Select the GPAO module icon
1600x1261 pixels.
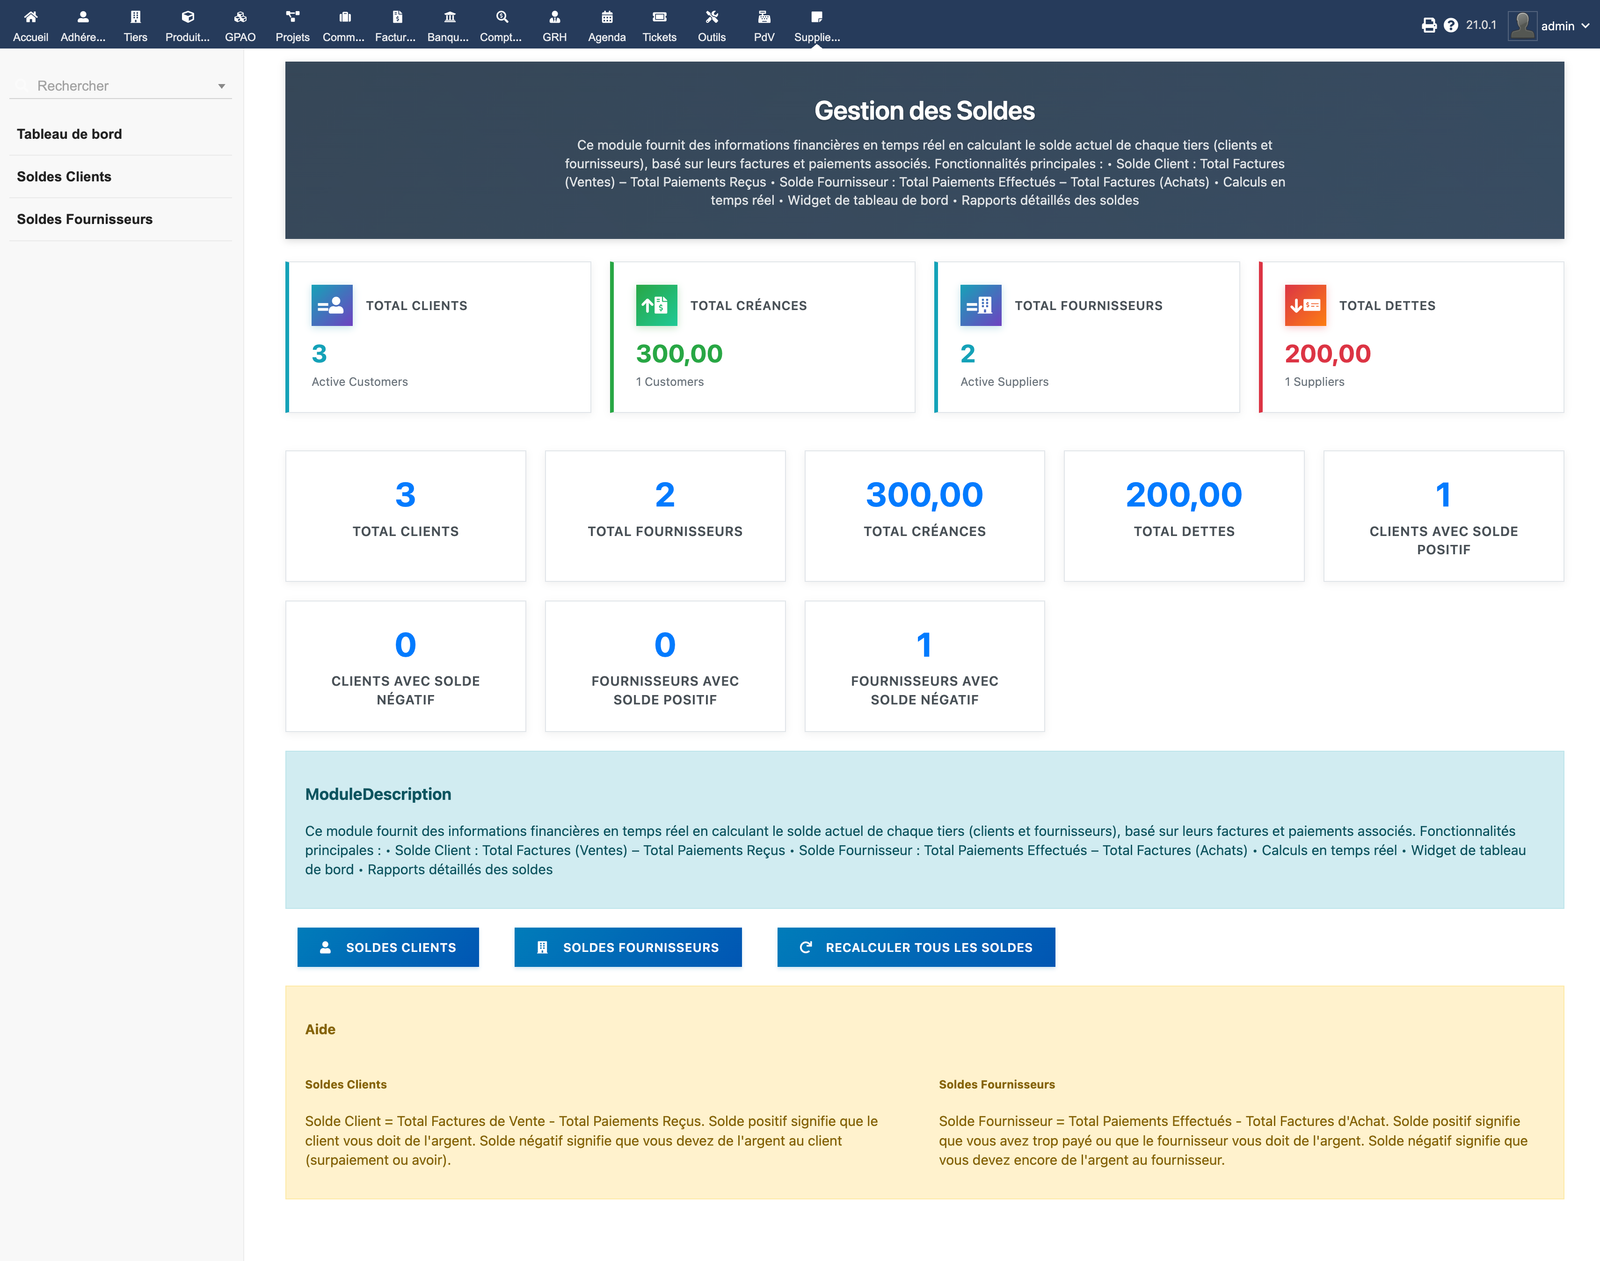[x=240, y=24]
